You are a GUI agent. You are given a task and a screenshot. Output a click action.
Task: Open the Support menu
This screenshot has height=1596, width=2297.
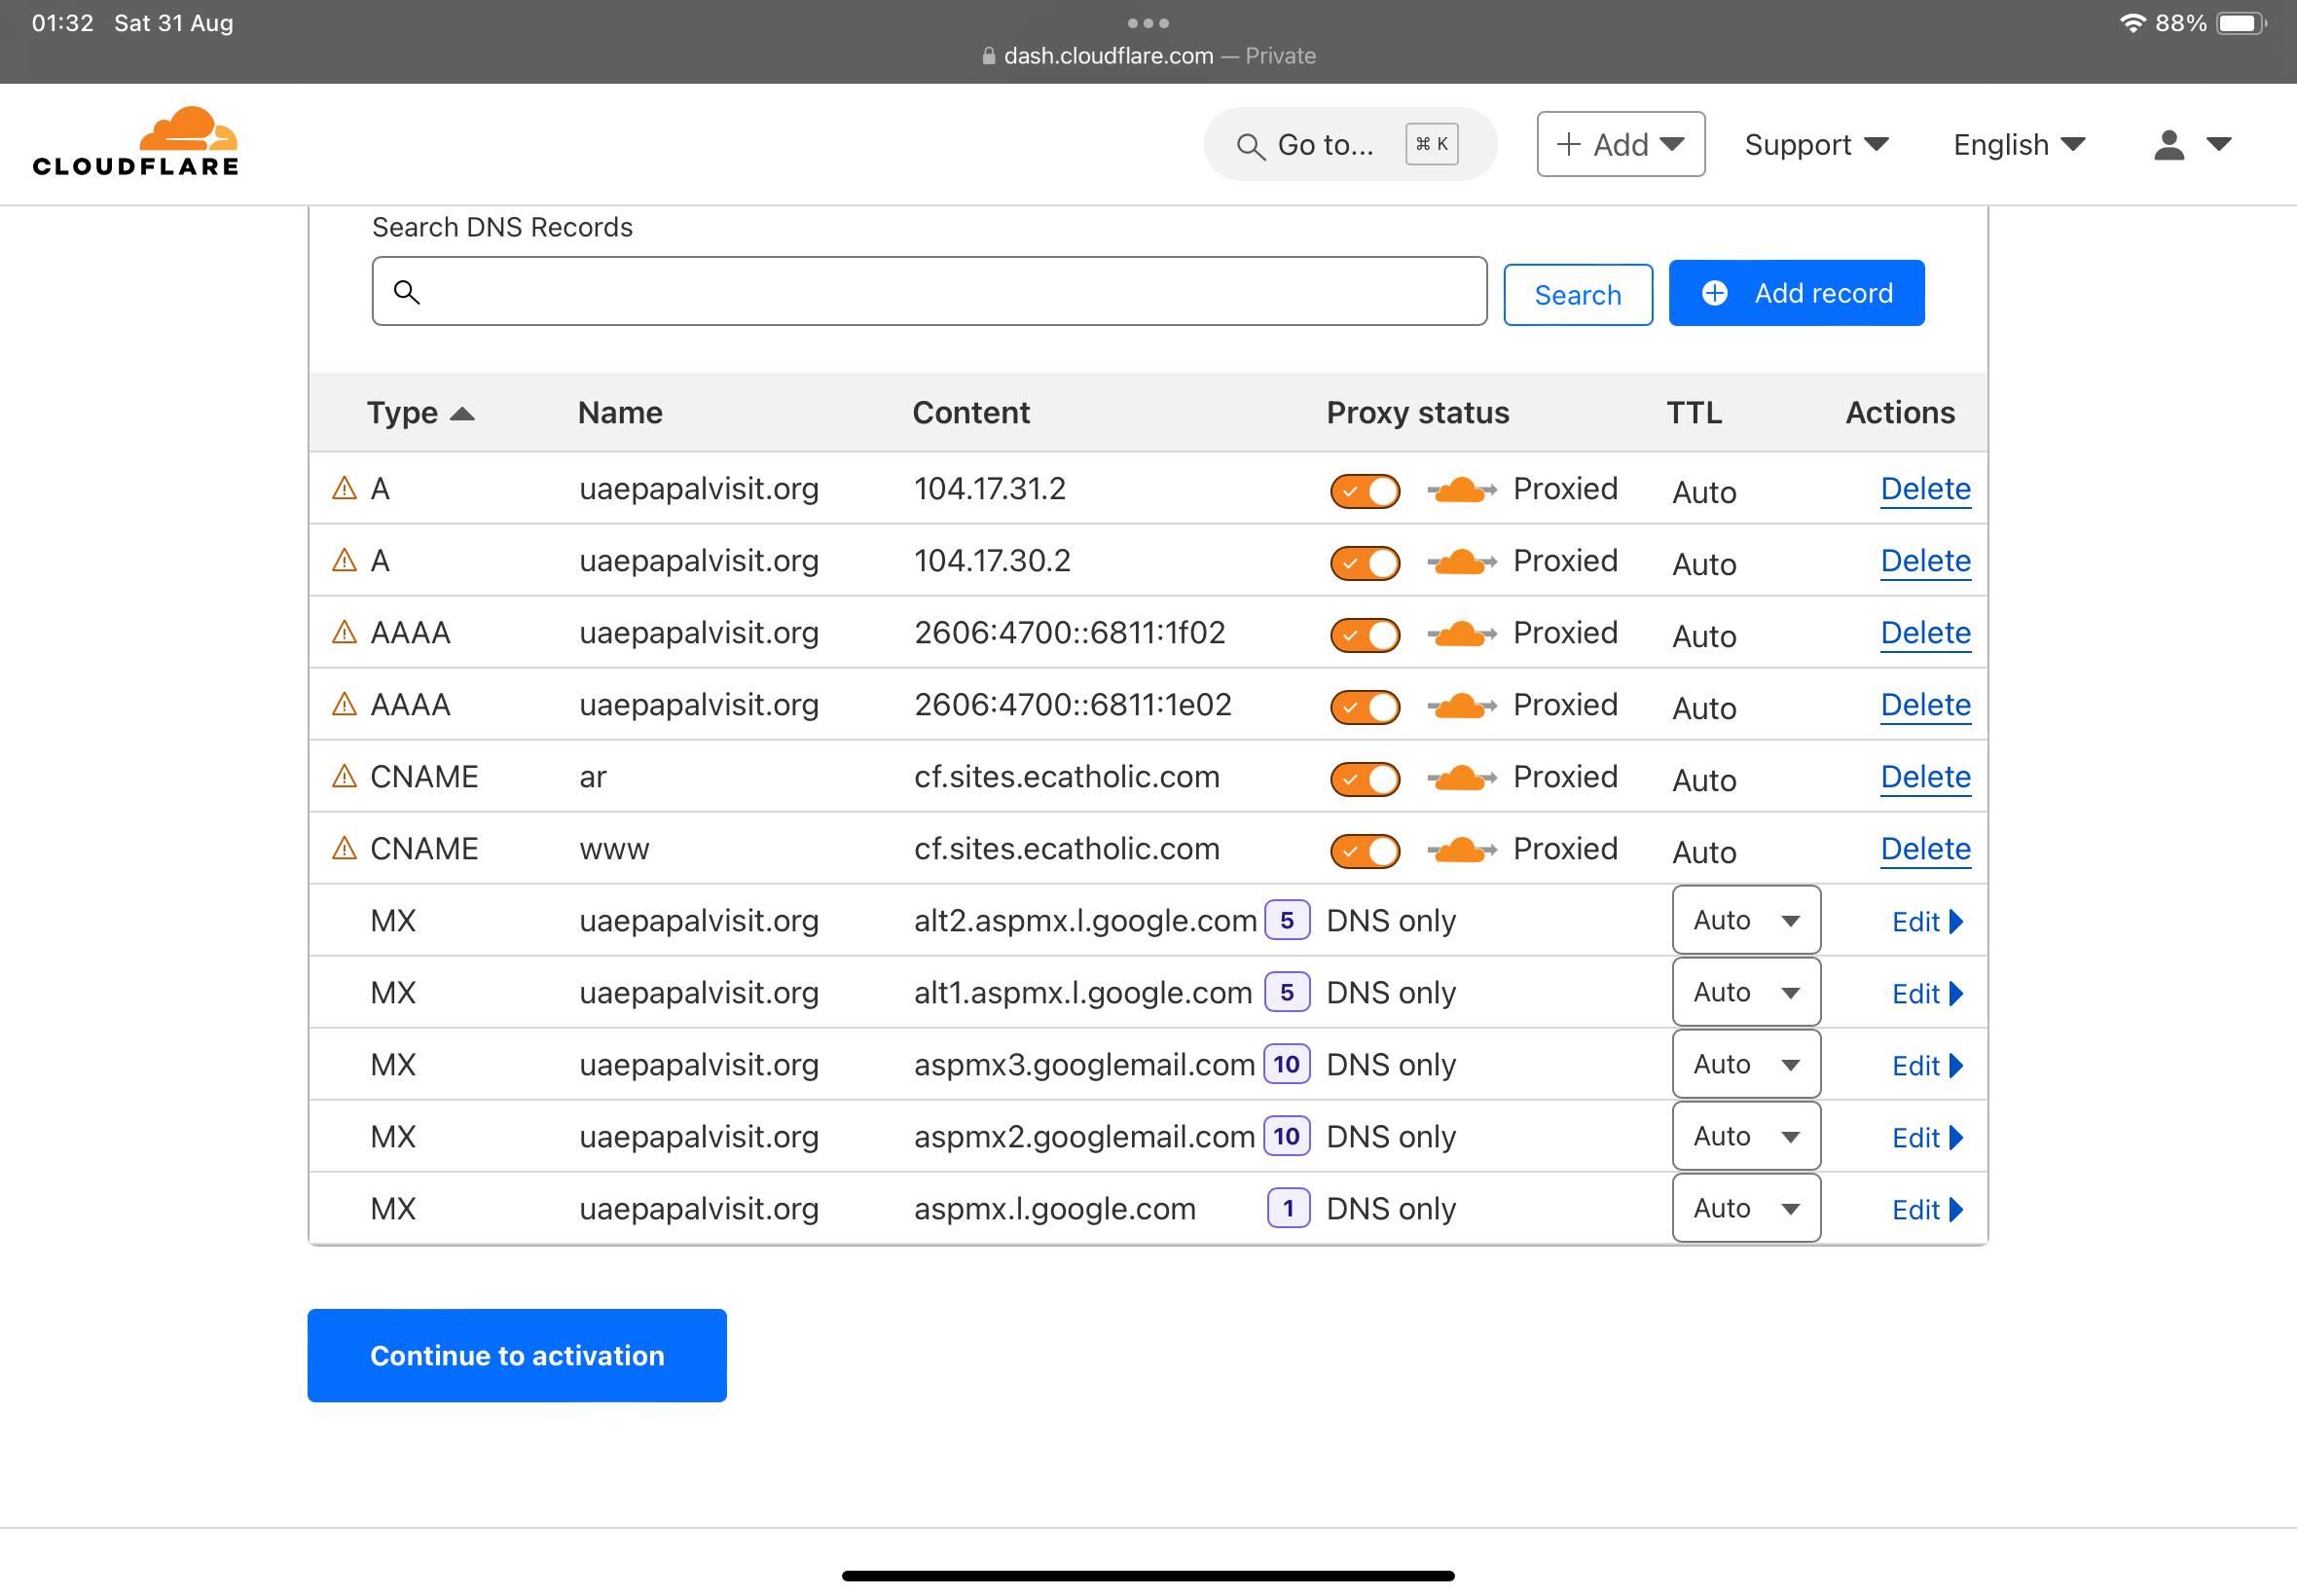(1815, 145)
